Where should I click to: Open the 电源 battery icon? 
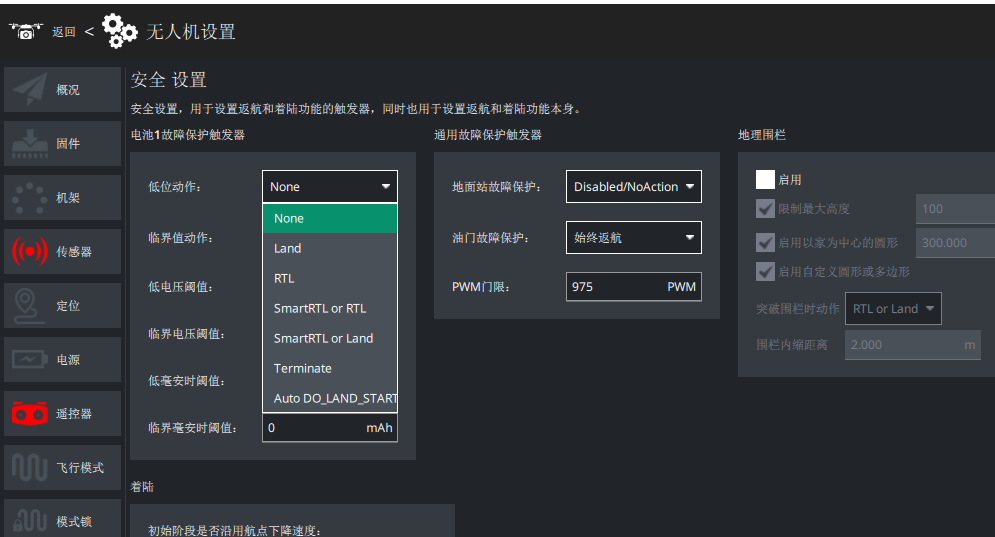coord(29,359)
